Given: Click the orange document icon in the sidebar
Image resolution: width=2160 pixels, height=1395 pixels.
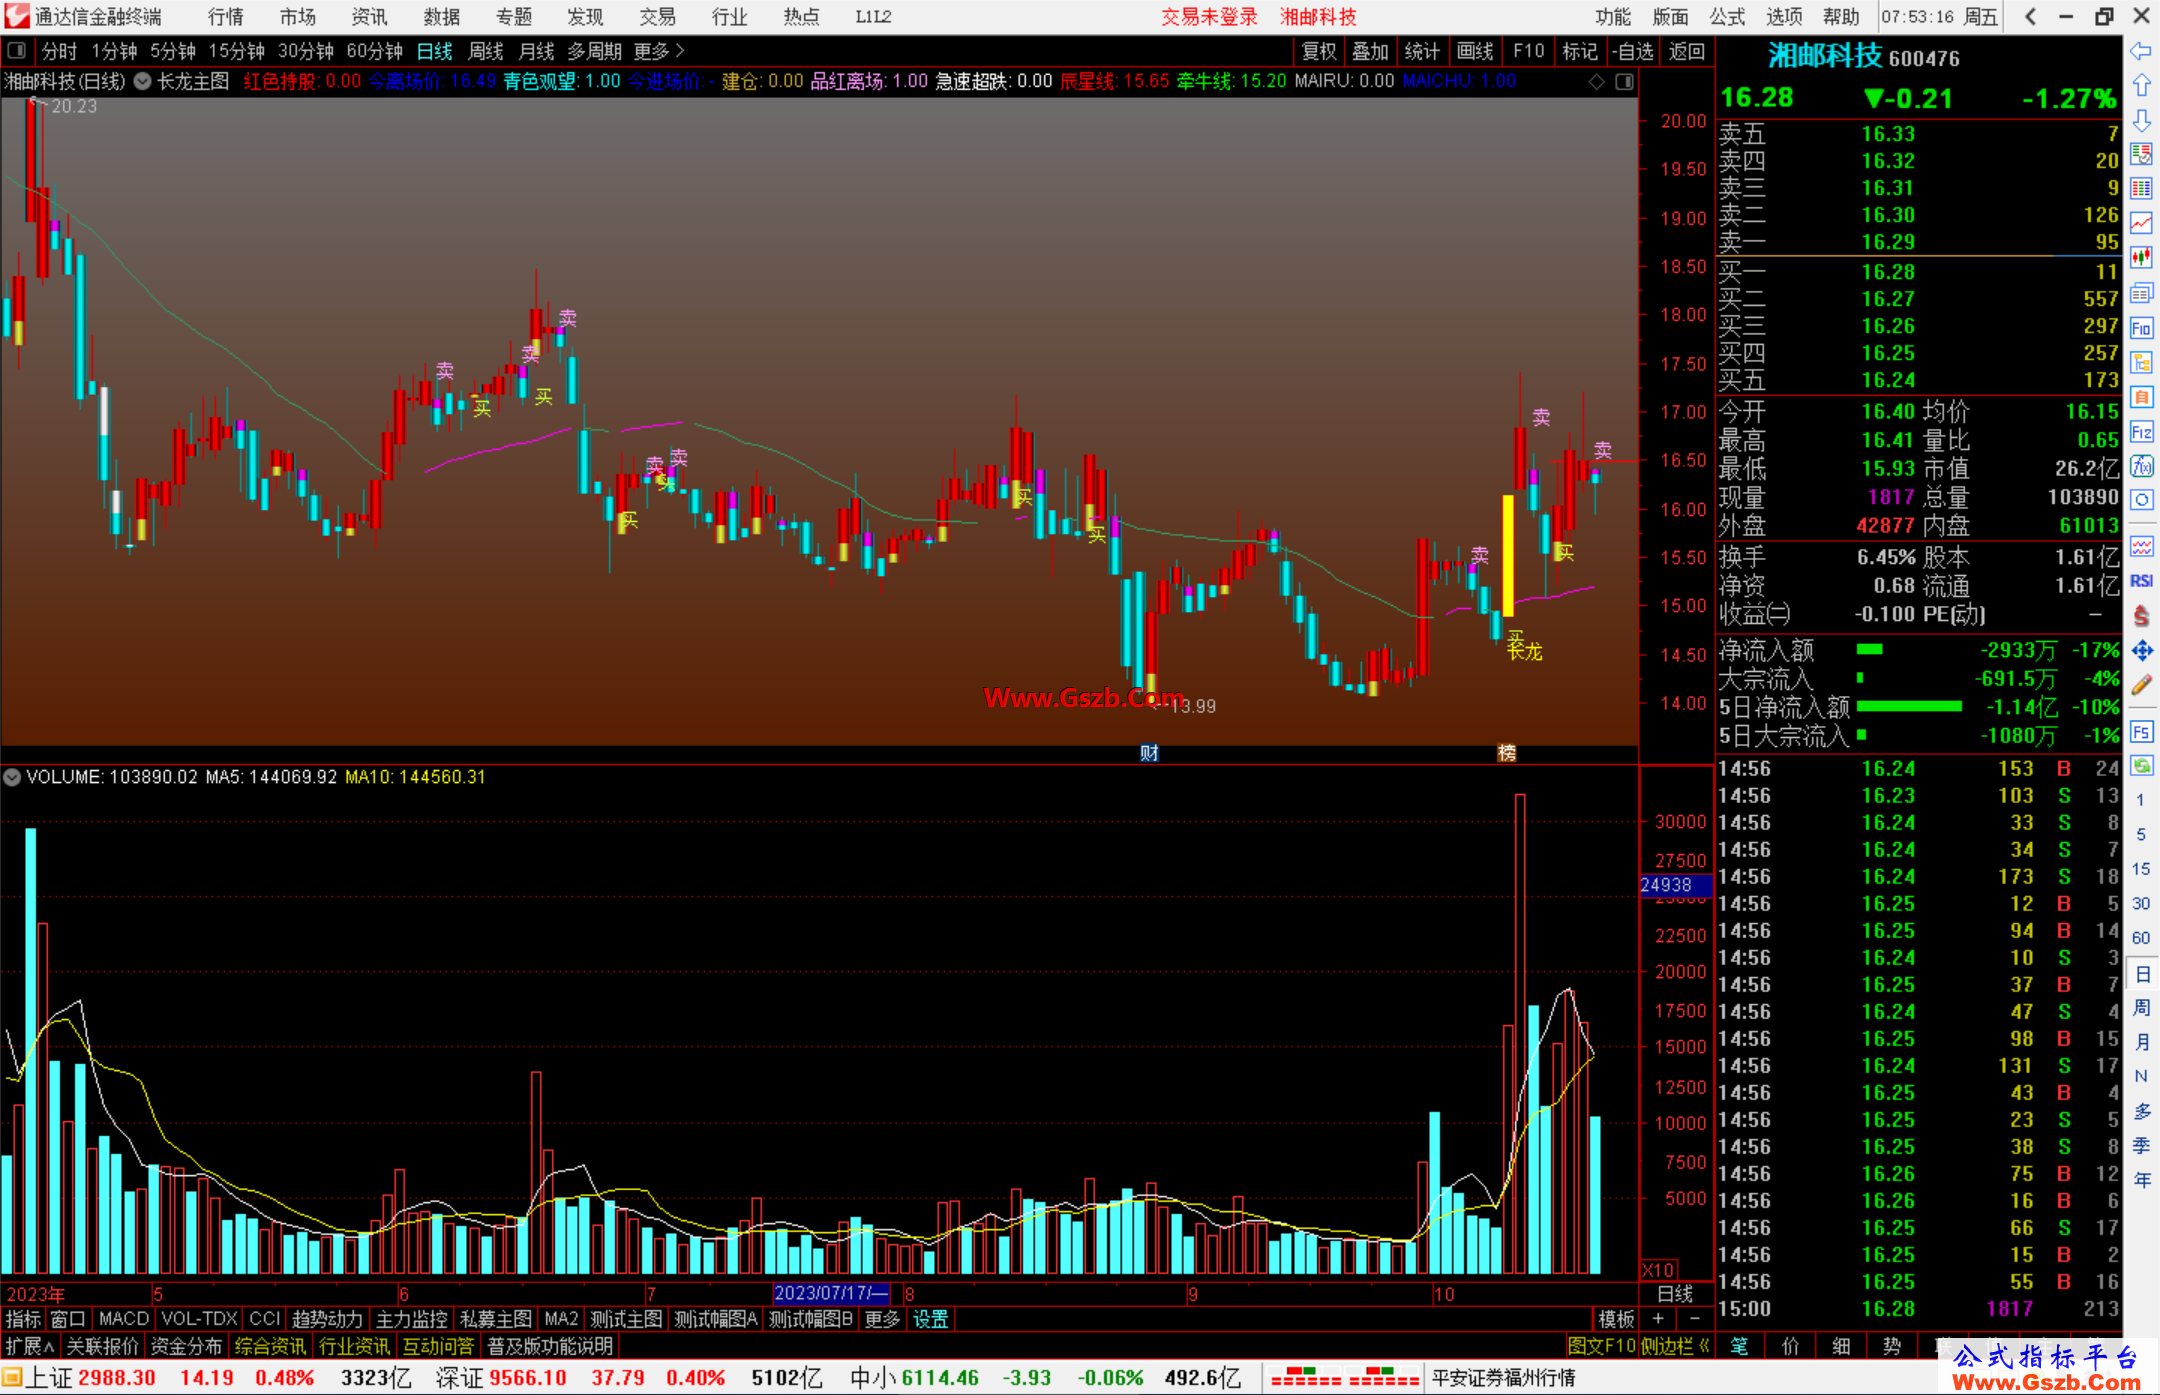Looking at the screenshot, I should pyautogui.click(x=2141, y=397).
